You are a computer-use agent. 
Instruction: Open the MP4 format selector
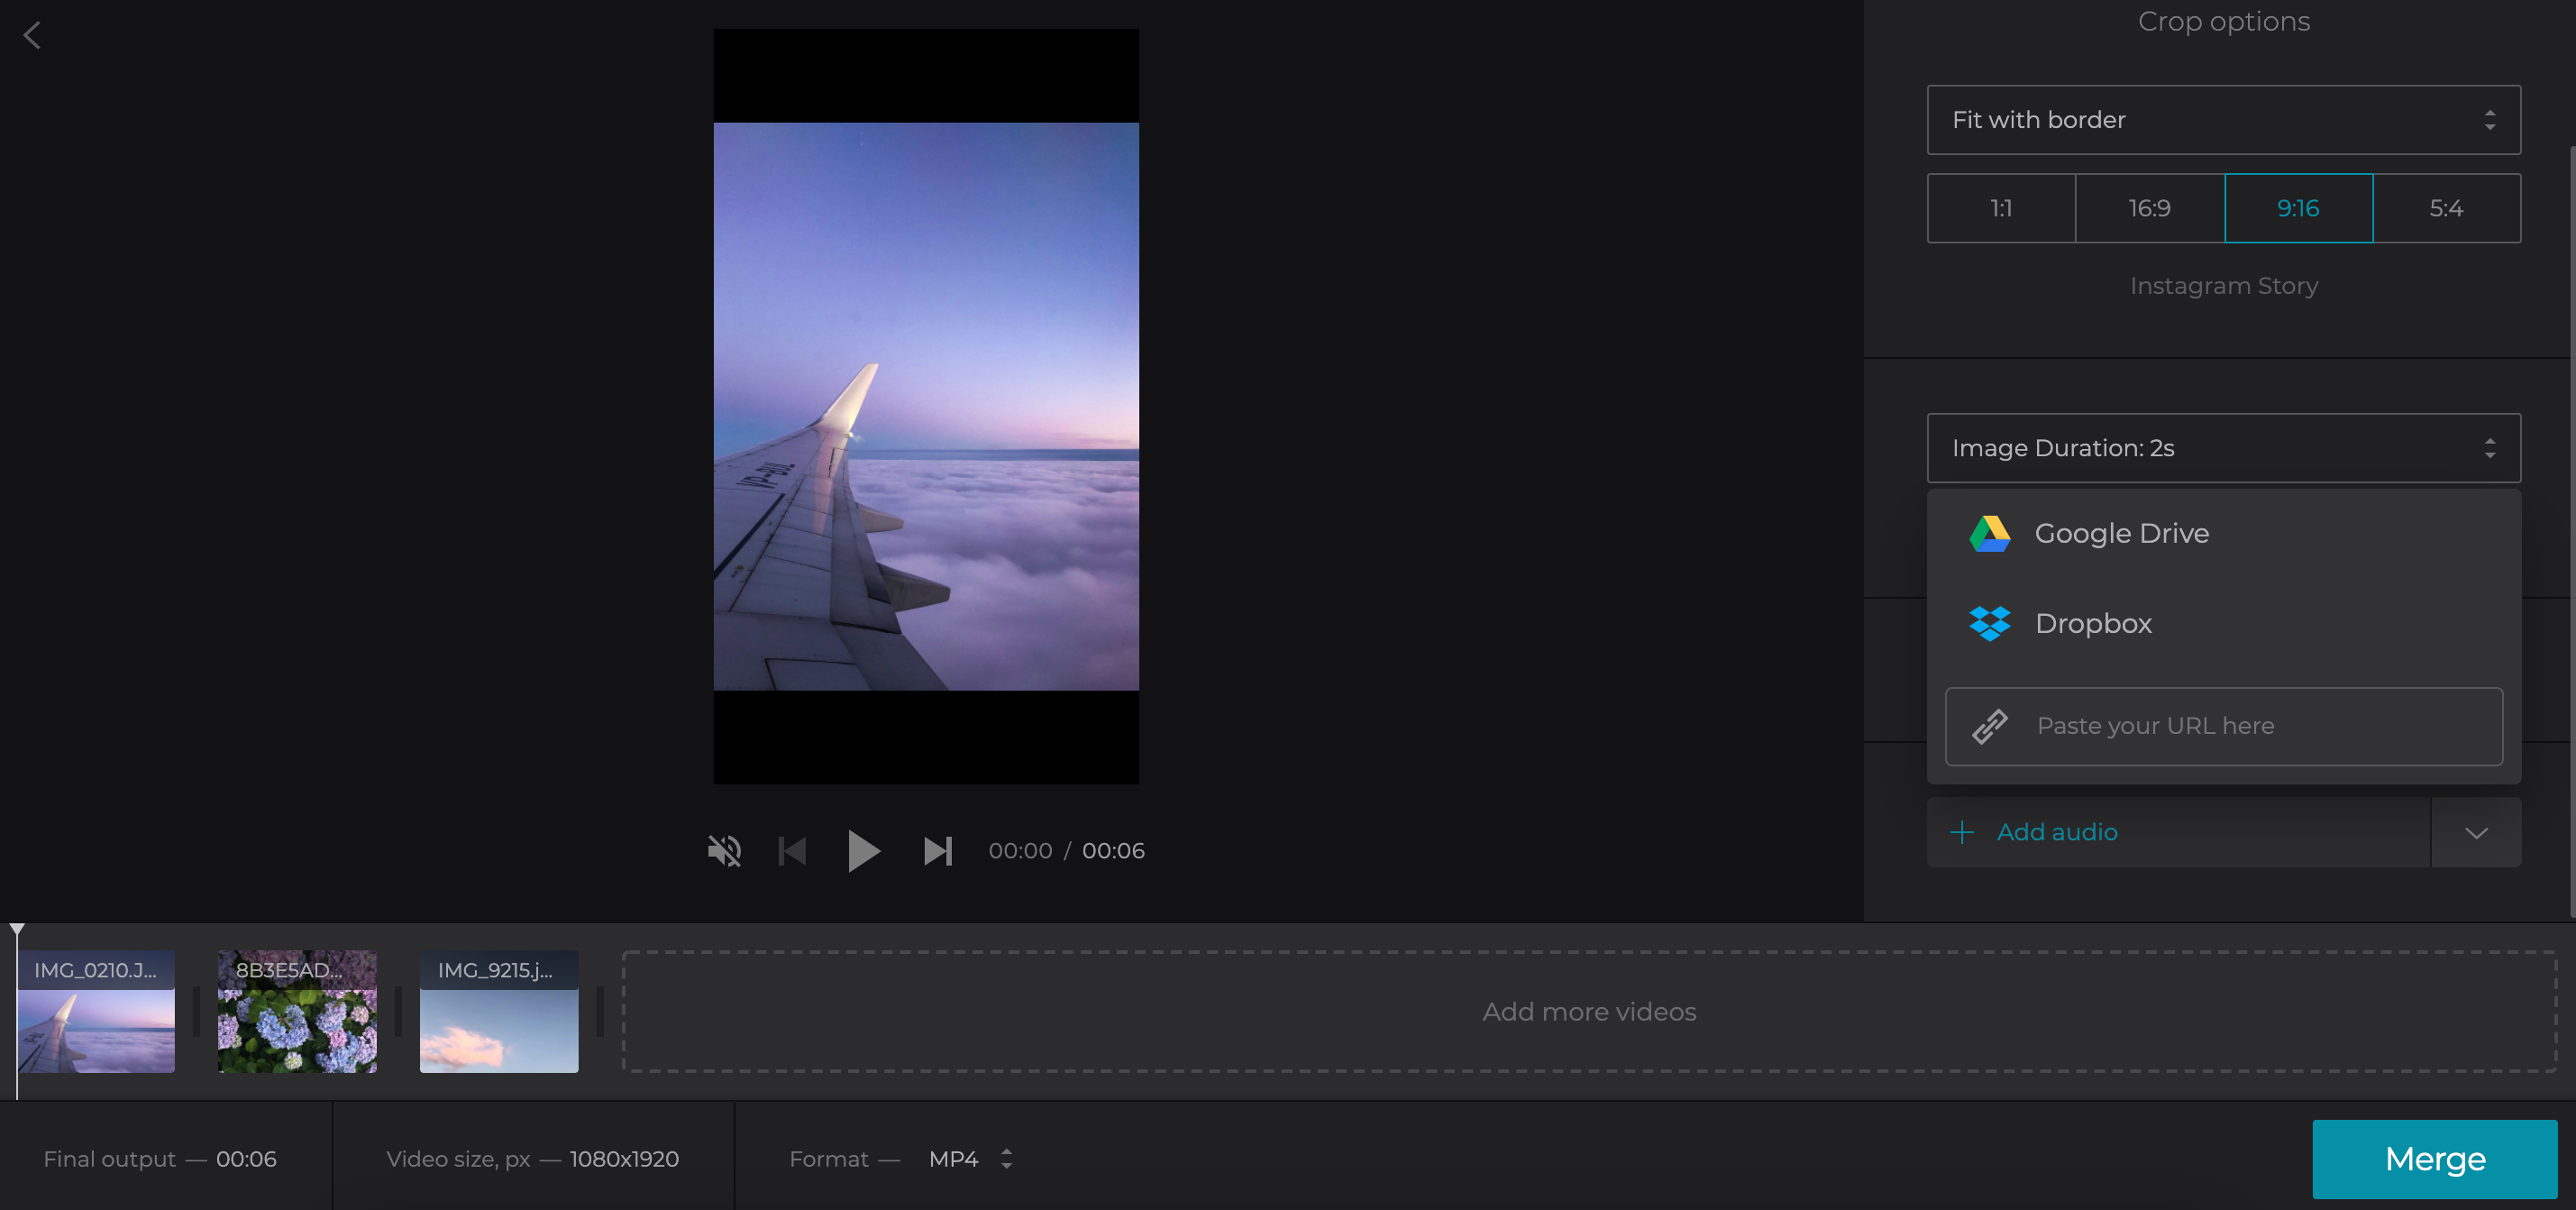click(968, 1158)
